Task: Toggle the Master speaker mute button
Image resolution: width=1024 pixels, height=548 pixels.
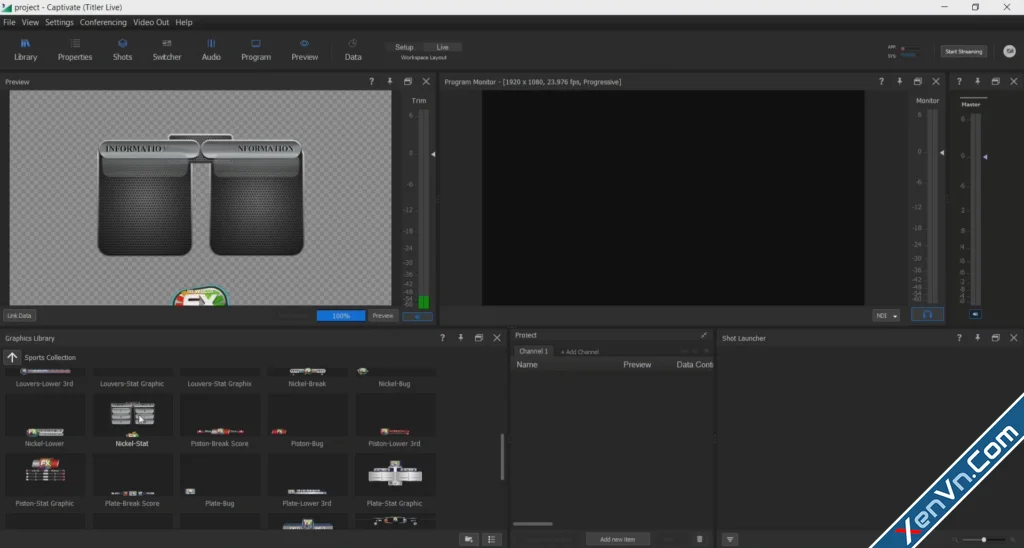Action: click(x=975, y=314)
